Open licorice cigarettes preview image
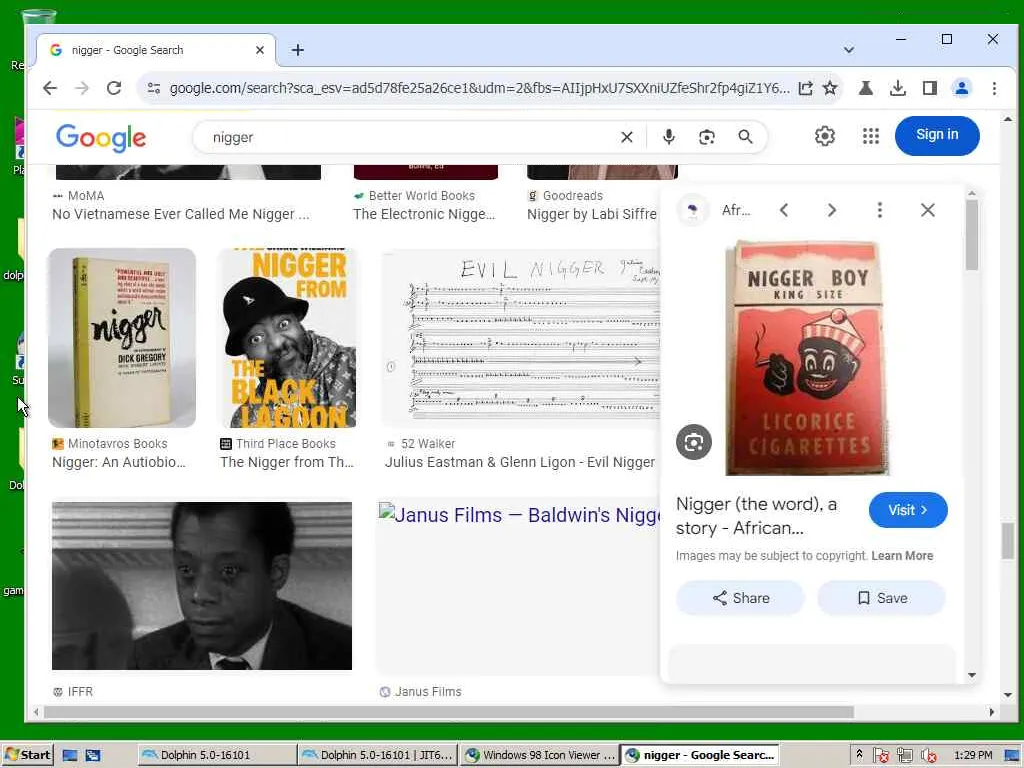The image size is (1024, 768). tap(807, 357)
